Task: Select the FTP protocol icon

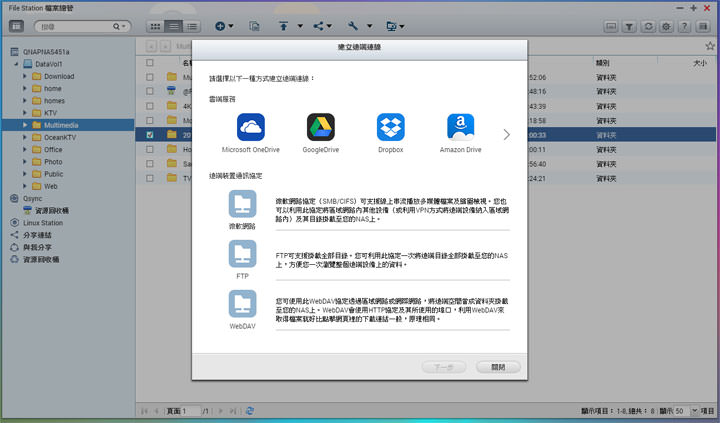Action: point(242,253)
